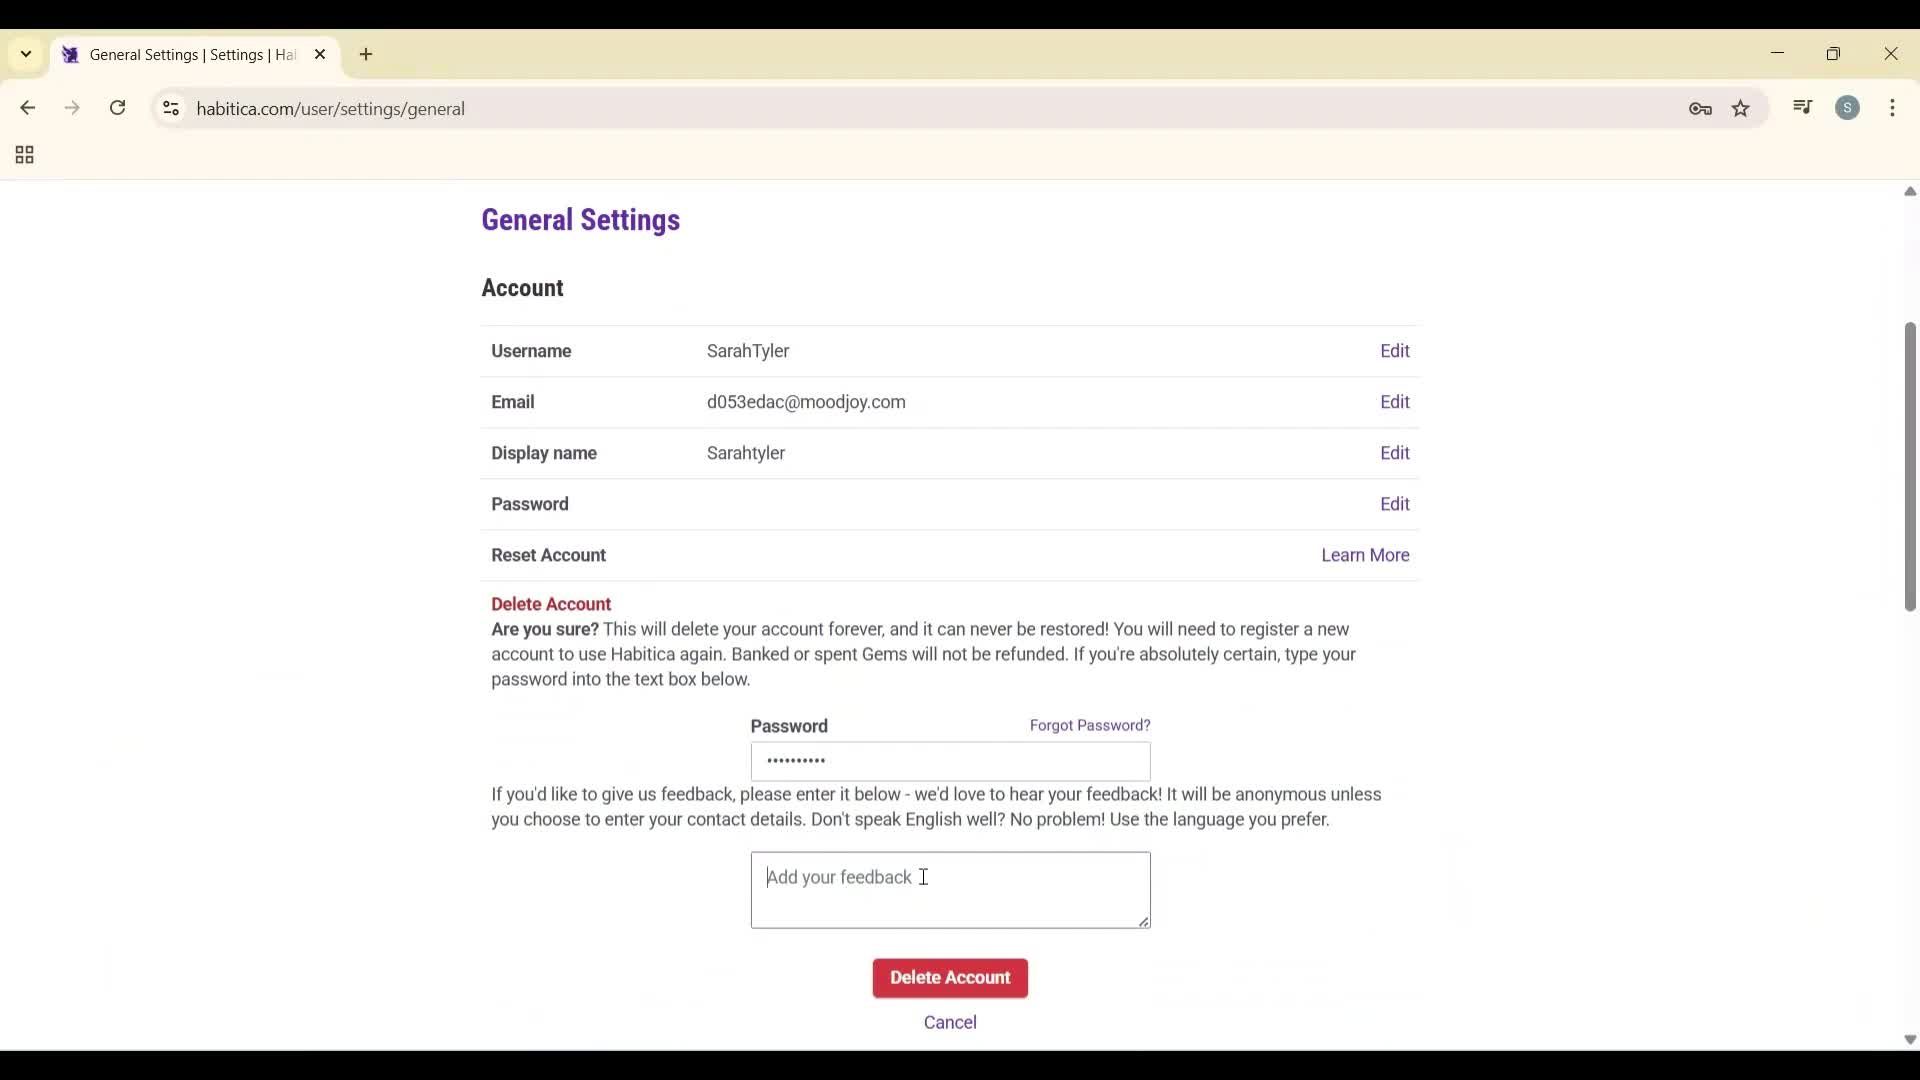Open Chrome three-dot menu
Screen dimensions: 1920x1080
click(x=1892, y=108)
